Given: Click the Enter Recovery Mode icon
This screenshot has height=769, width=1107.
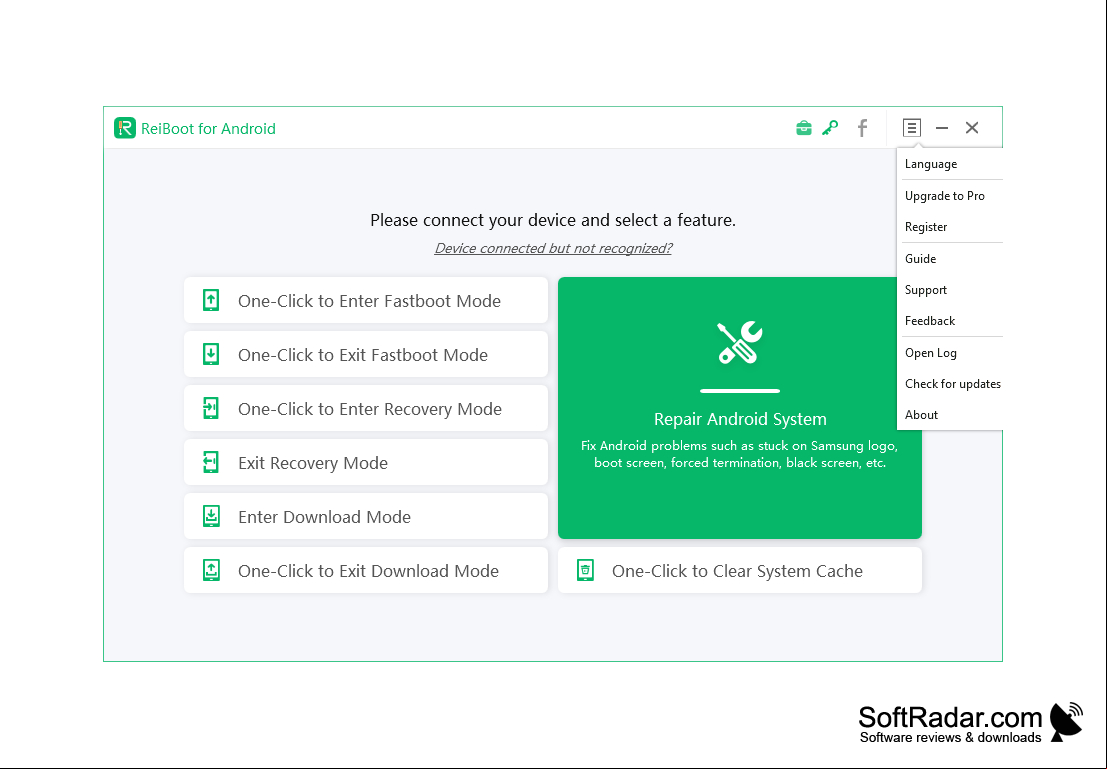Looking at the screenshot, I should tap(211, 408).
